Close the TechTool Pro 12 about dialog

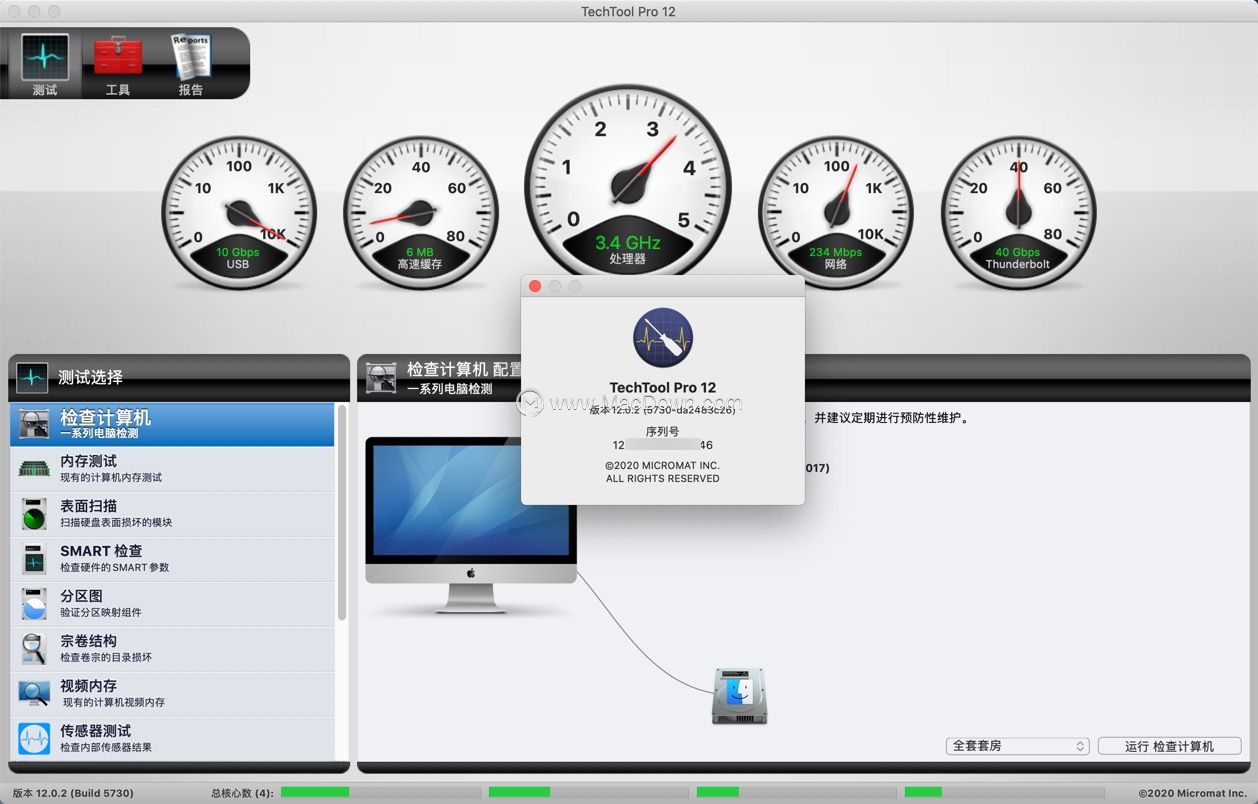tap(535, 286)
